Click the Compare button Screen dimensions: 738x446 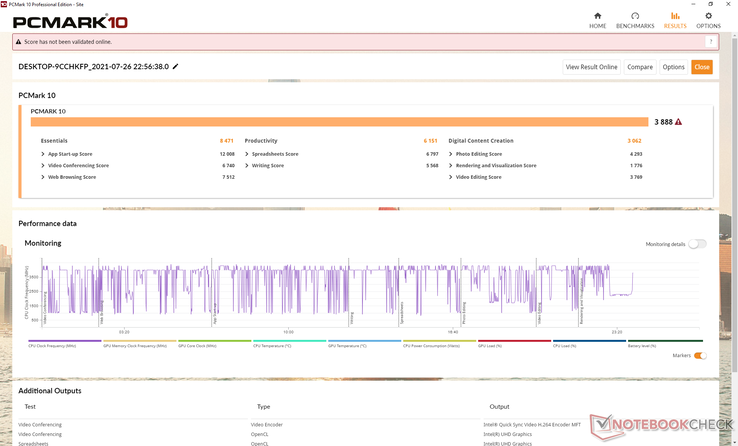[x=640, y=67]
